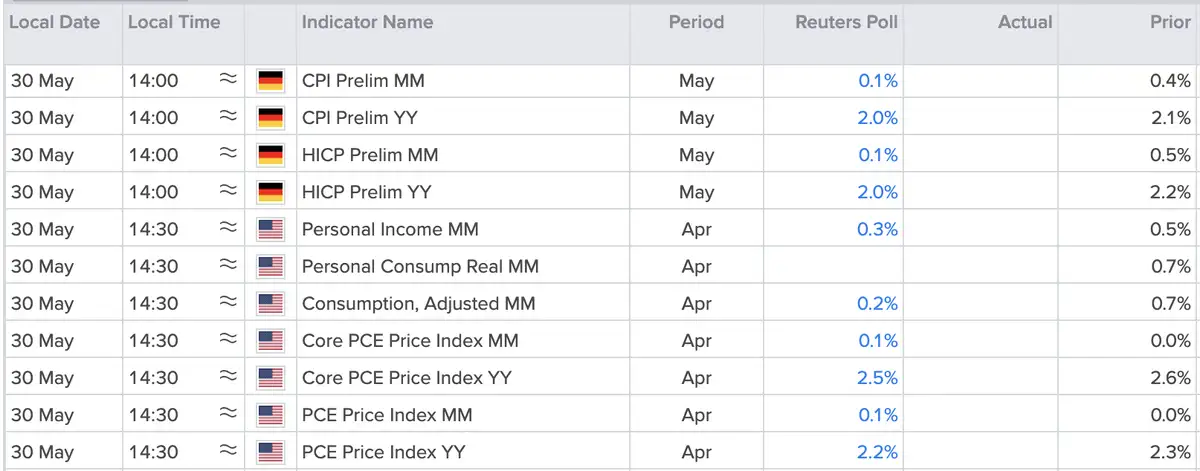
Task: Click the approximate-time symbol in HICP Prelim YY row
Action: (x=227, y=192)
